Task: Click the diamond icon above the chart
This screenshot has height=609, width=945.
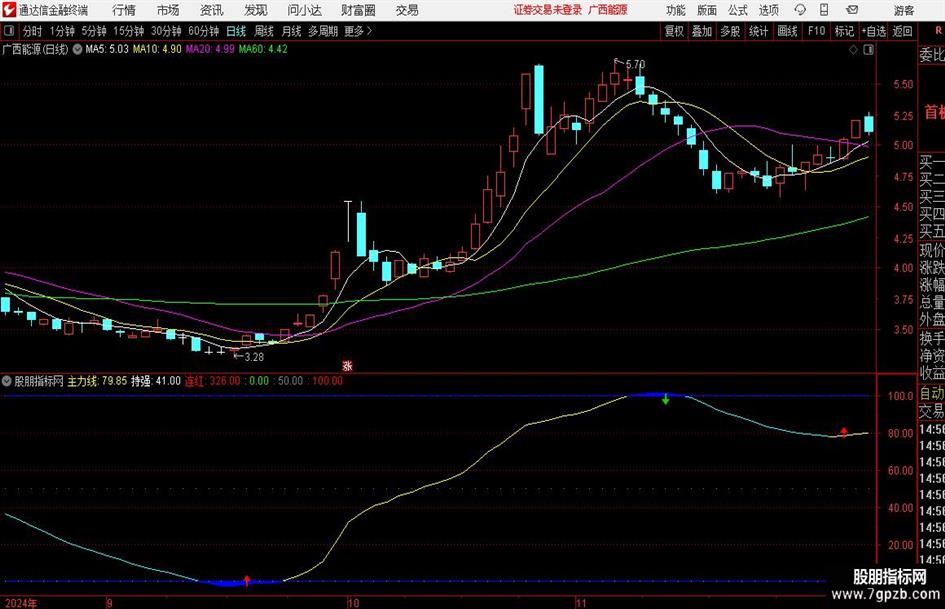Action: click(853, 49)
